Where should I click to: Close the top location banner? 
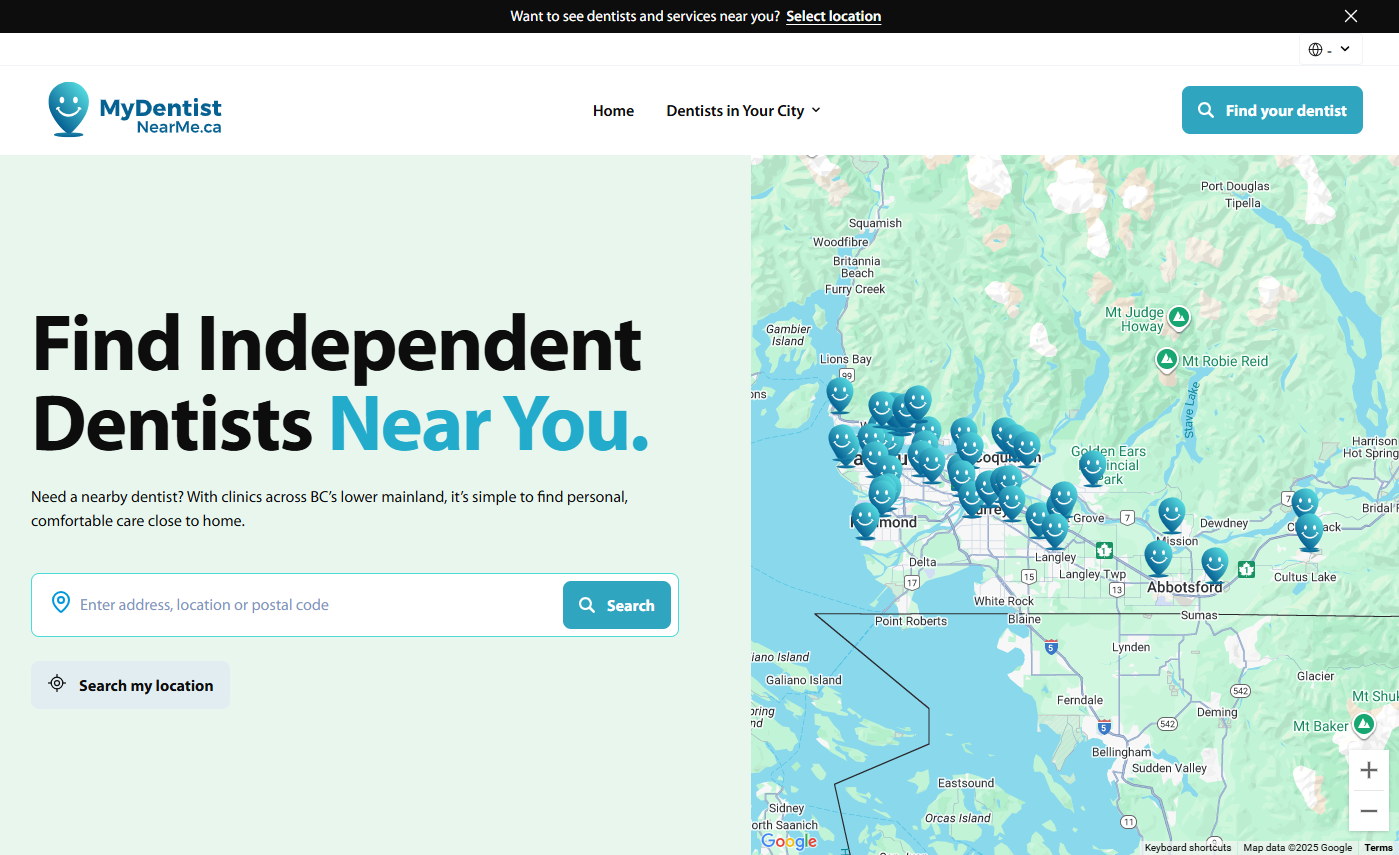[x=1351, y=16]
